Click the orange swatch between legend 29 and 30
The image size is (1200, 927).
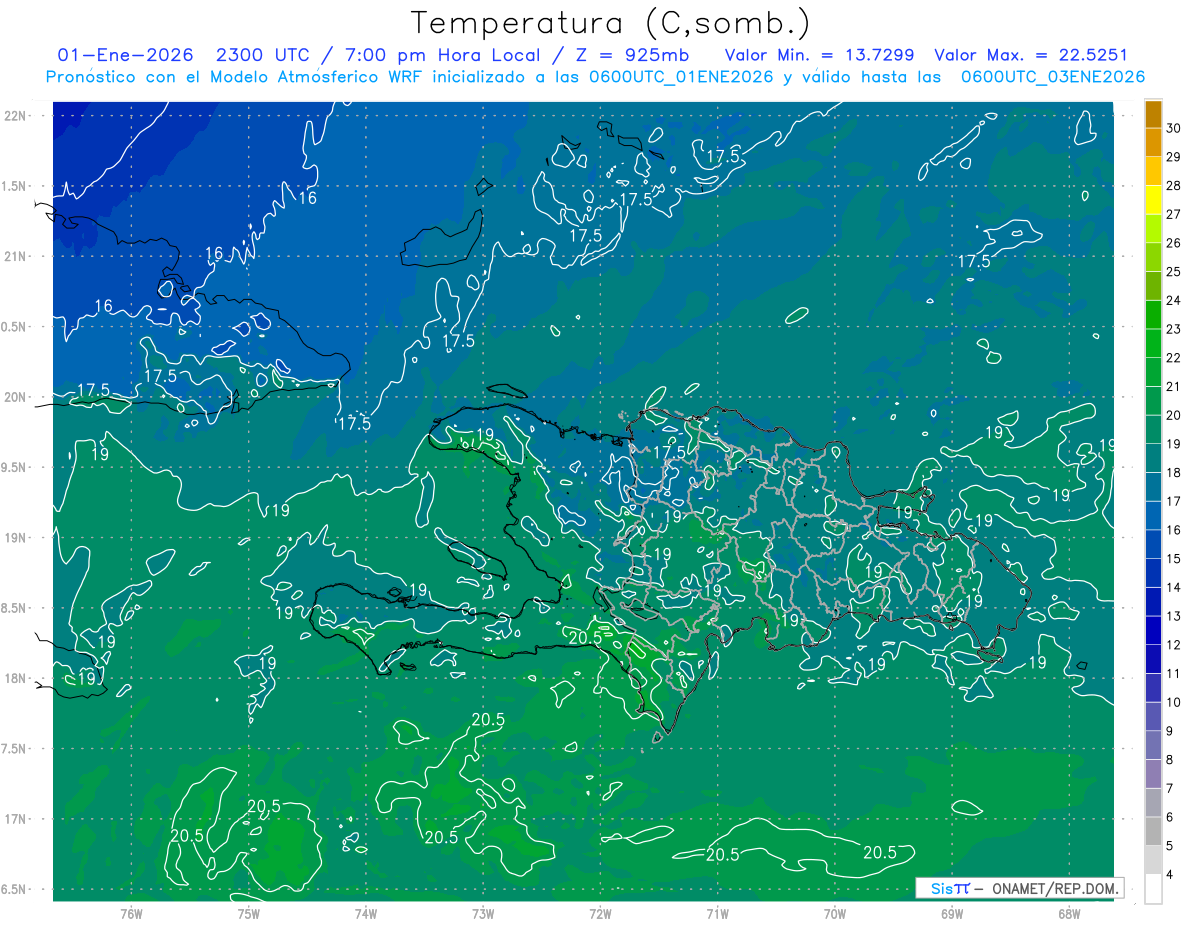tap(1153, 143)
